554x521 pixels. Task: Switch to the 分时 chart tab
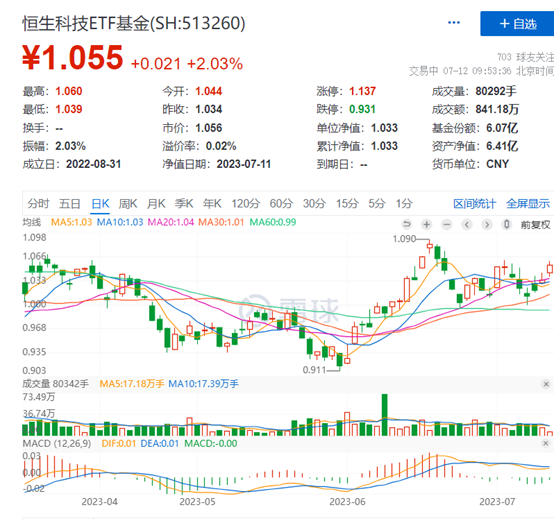(x=38, y=203)
